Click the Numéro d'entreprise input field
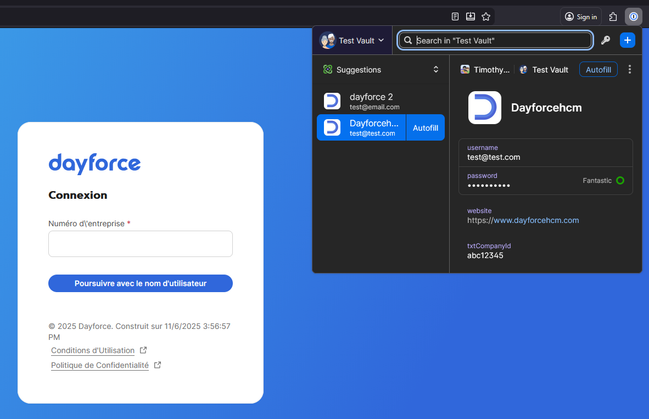 pyautogui.click(x=140, y=244)
